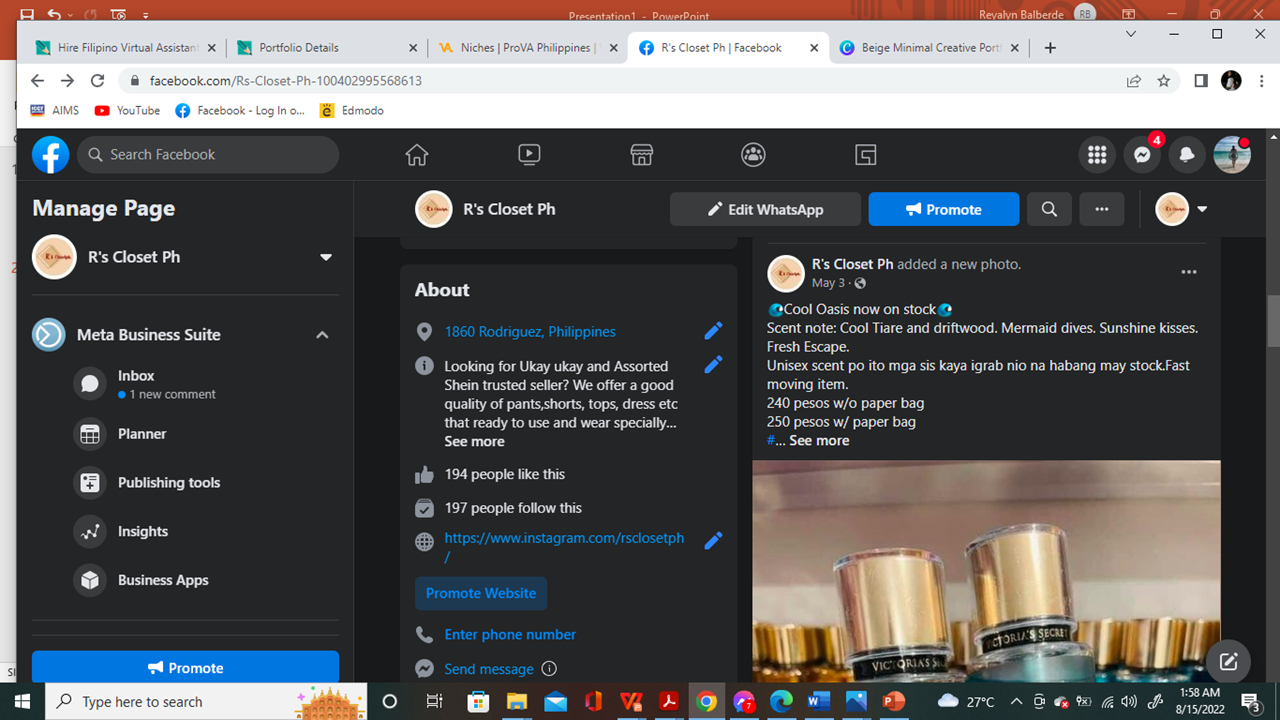Open the Chrome tab search chevron
This screenshot has width=1280, height=720.
tap(1131, 34)
